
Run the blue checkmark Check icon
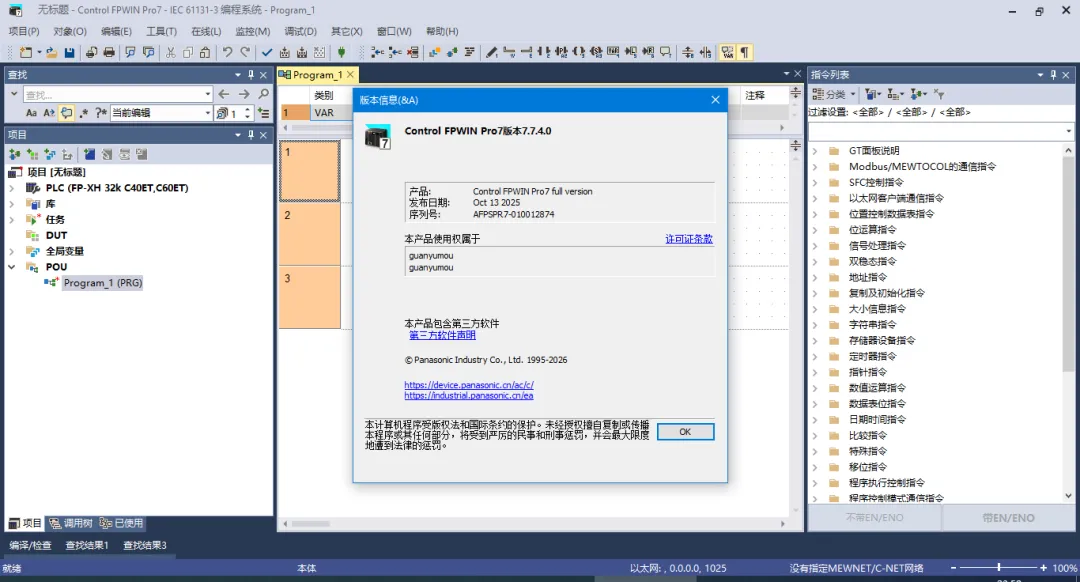[267, 52]
